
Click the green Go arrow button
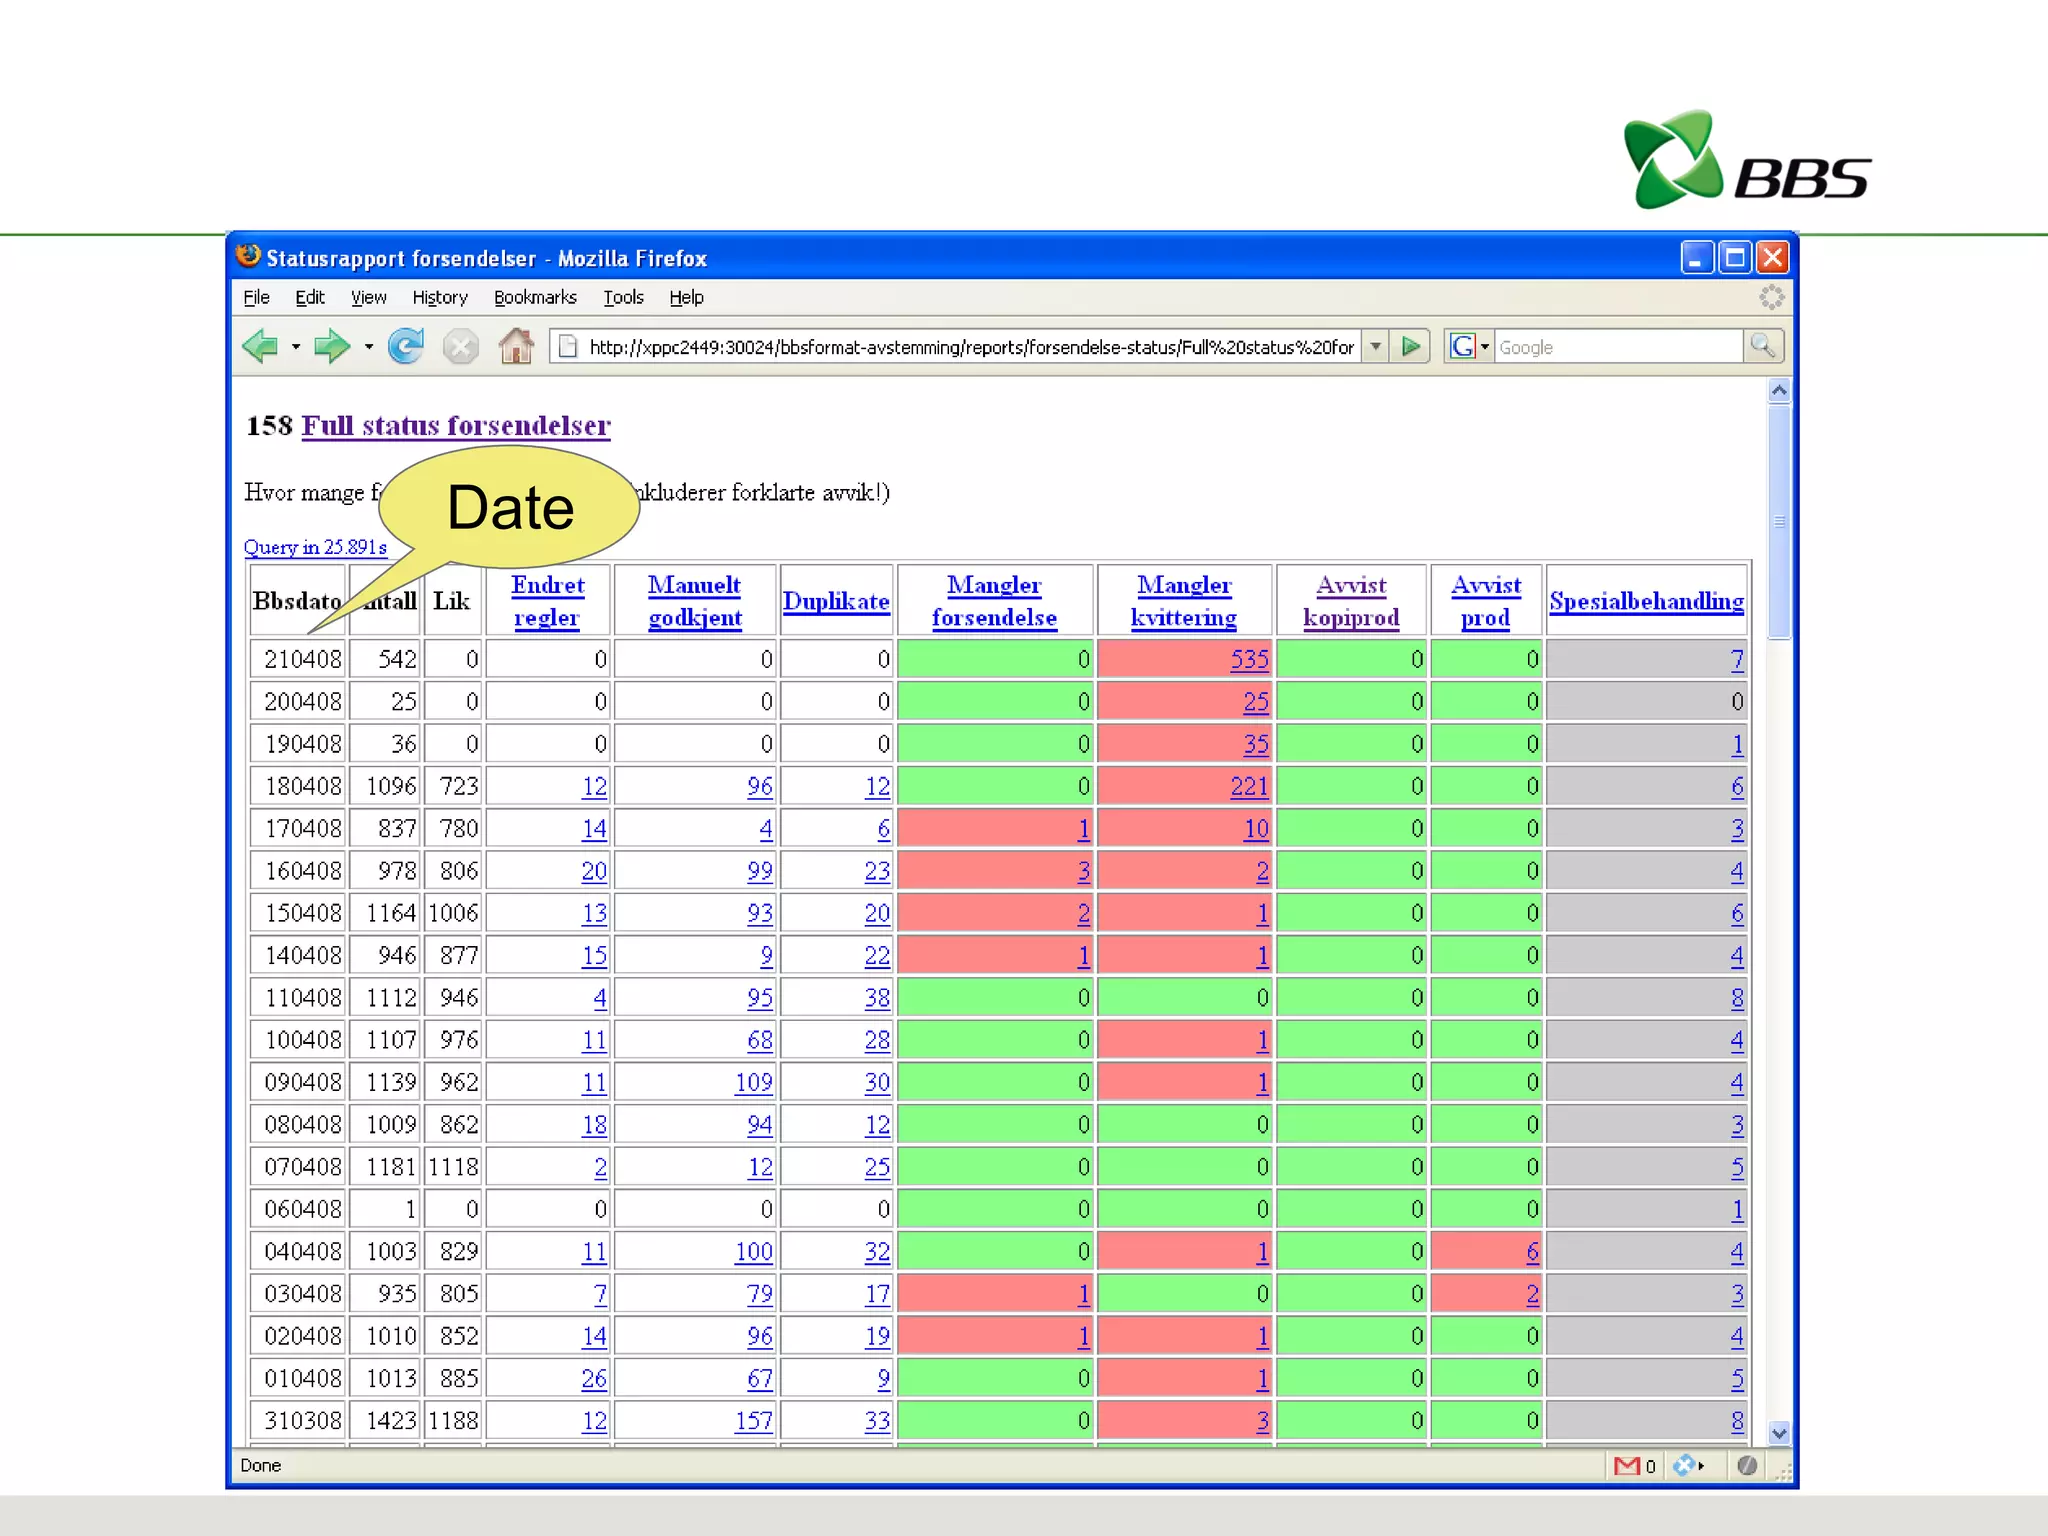1411,347
